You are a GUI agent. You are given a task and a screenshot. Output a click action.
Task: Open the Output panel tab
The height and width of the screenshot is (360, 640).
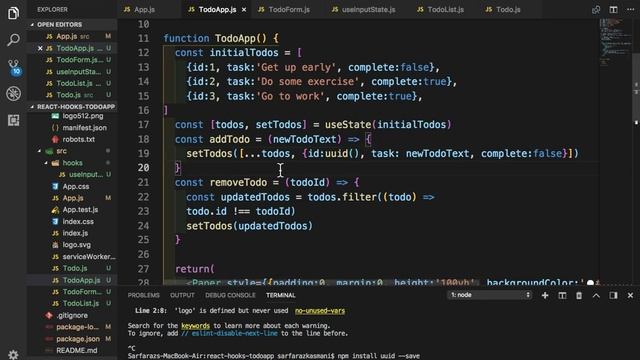(x=182, y=295)
